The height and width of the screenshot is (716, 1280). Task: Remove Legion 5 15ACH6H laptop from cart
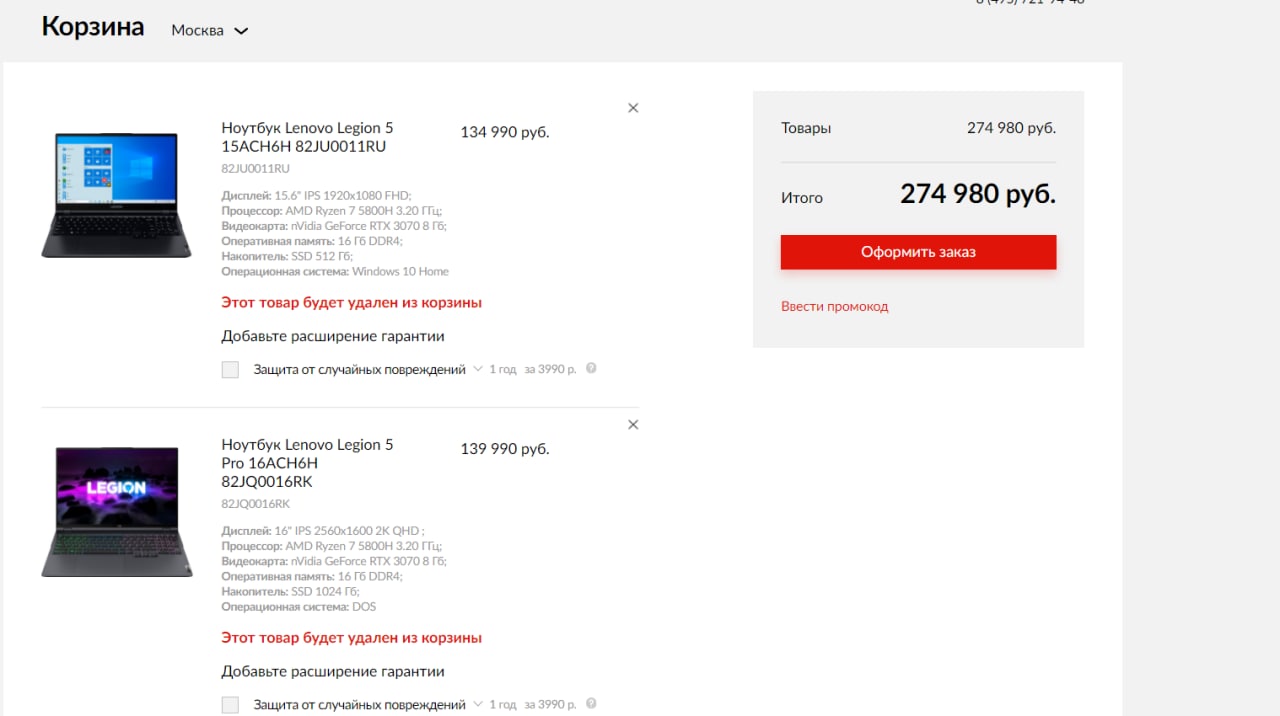coord(633,108)
